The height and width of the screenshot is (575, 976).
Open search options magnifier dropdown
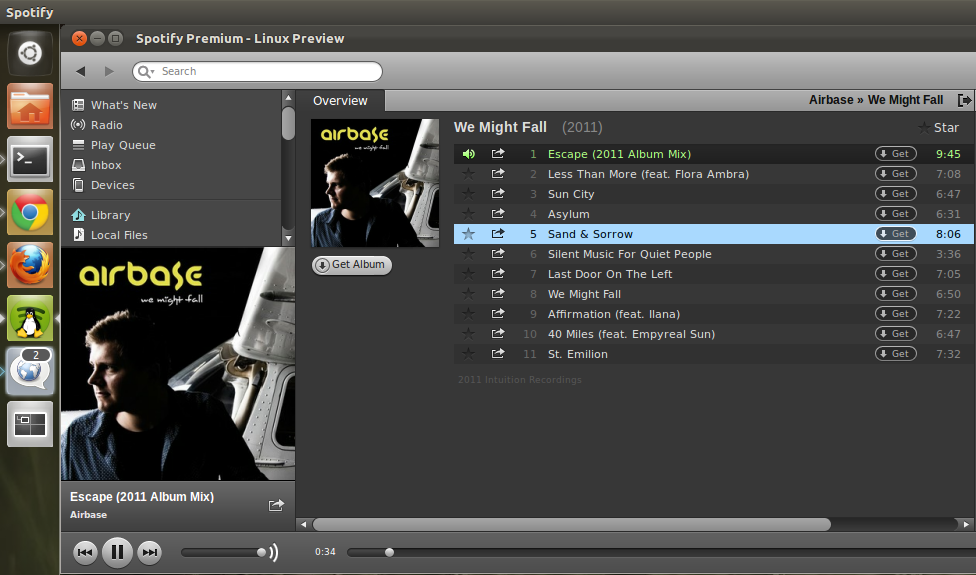[x=146, y=72]
